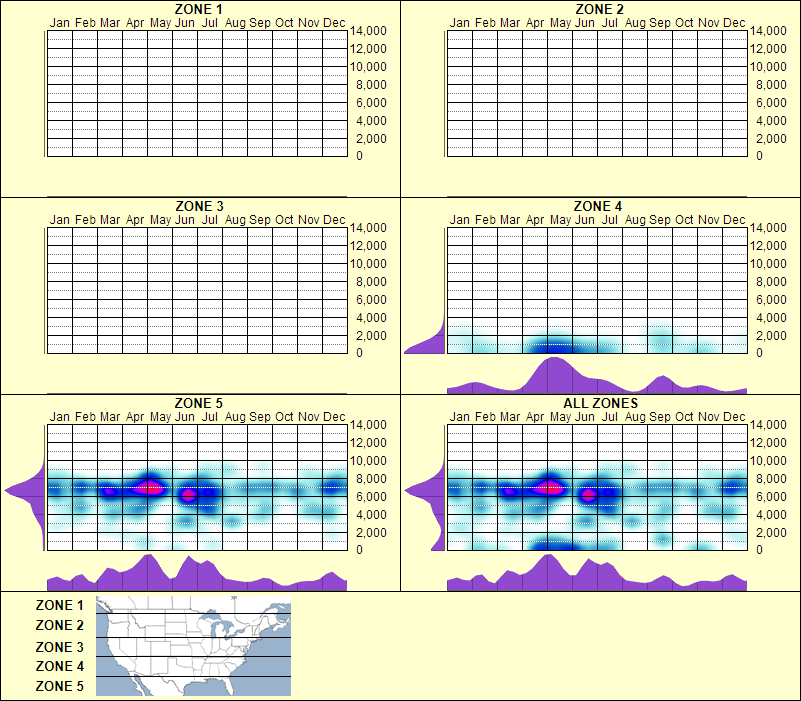This screenshot has width=801, height=701.
Task: Select the purple side histogram of Zone 5
Action: coord(22,490)
